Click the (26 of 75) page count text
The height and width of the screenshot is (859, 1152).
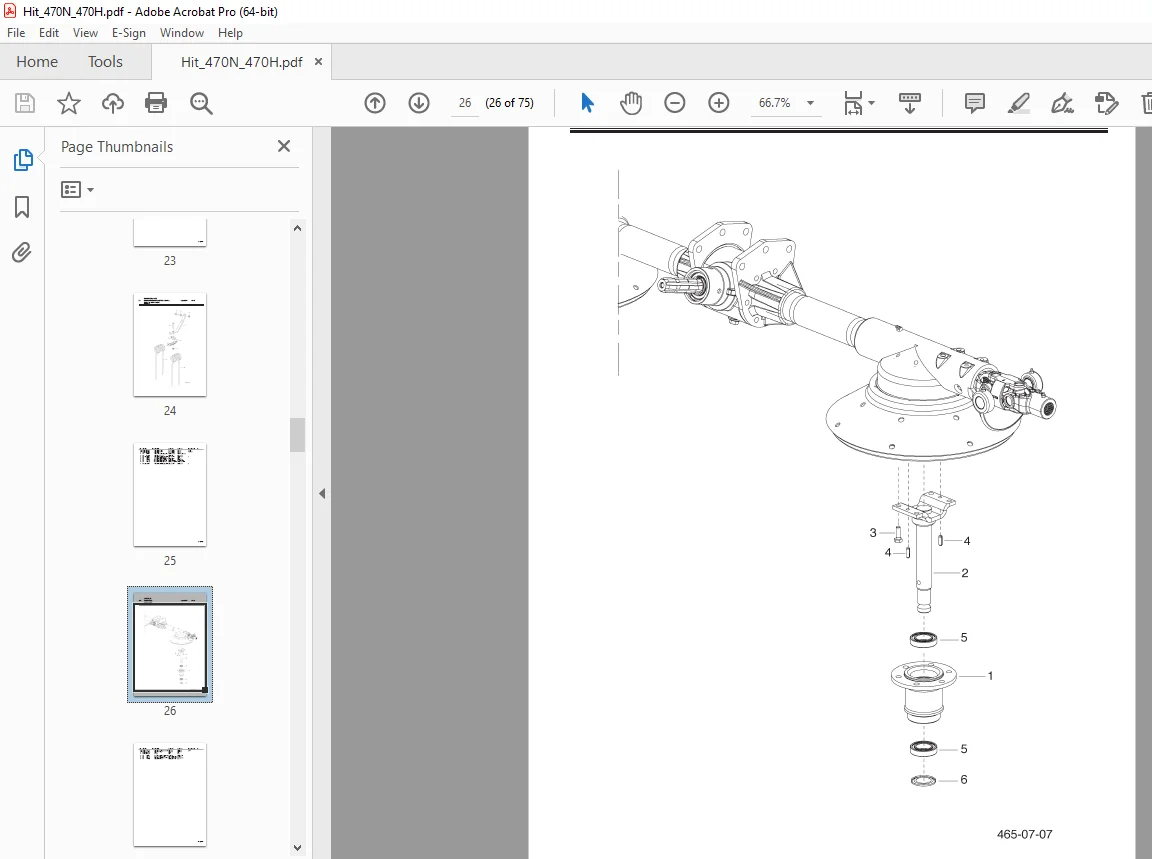click(509, 103)
